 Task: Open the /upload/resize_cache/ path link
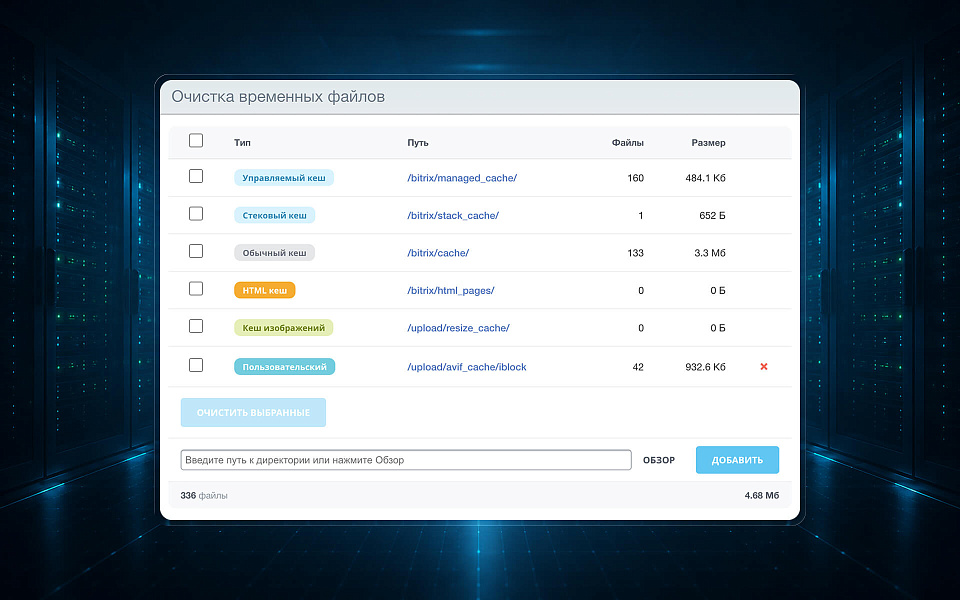tap(459, 328)
